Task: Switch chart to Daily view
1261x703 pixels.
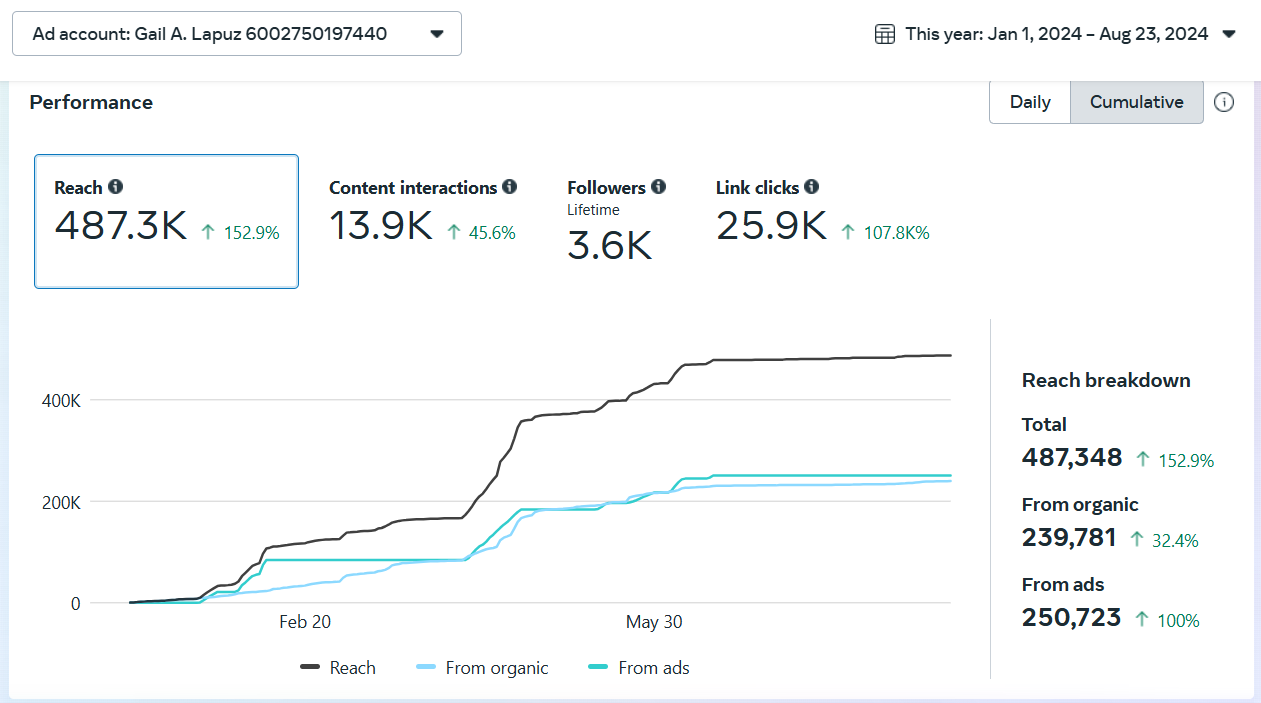Action: (1030, 102)
